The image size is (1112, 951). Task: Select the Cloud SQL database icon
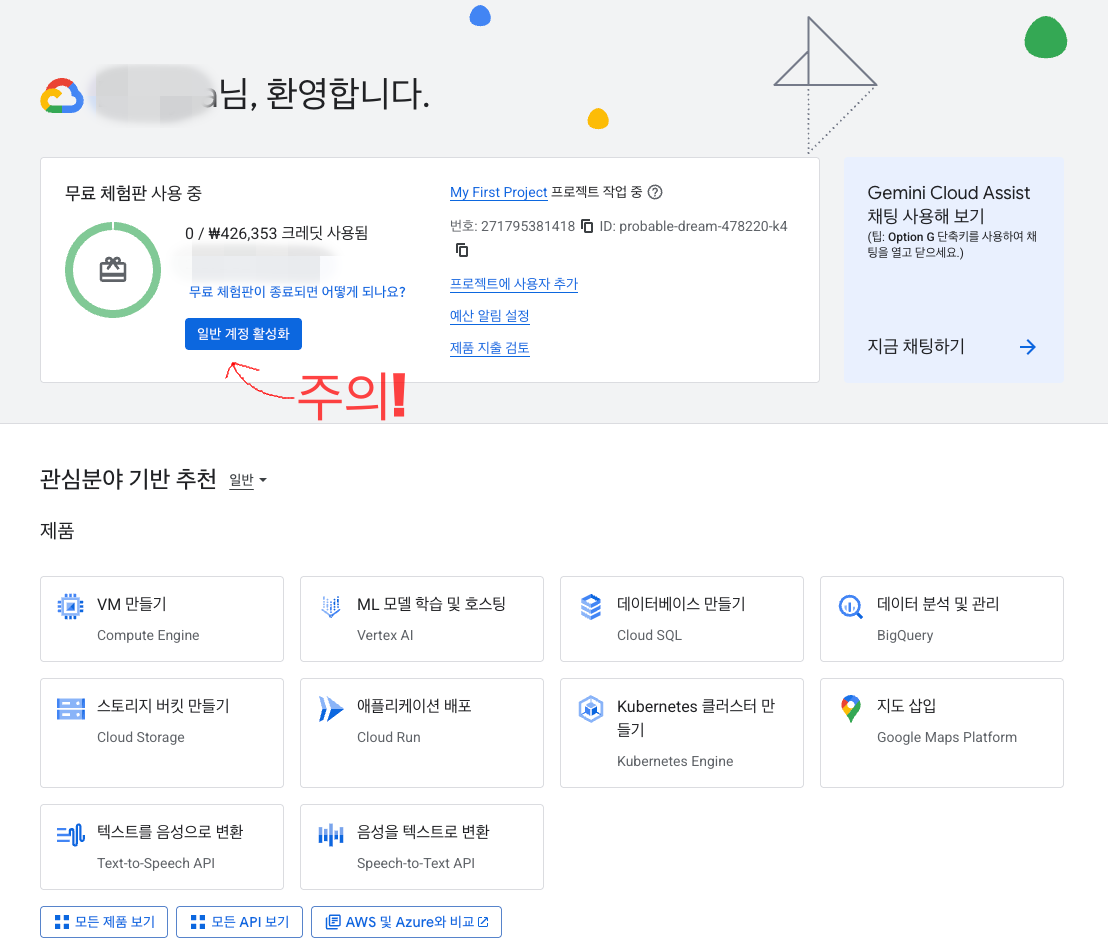coord(590,606)
